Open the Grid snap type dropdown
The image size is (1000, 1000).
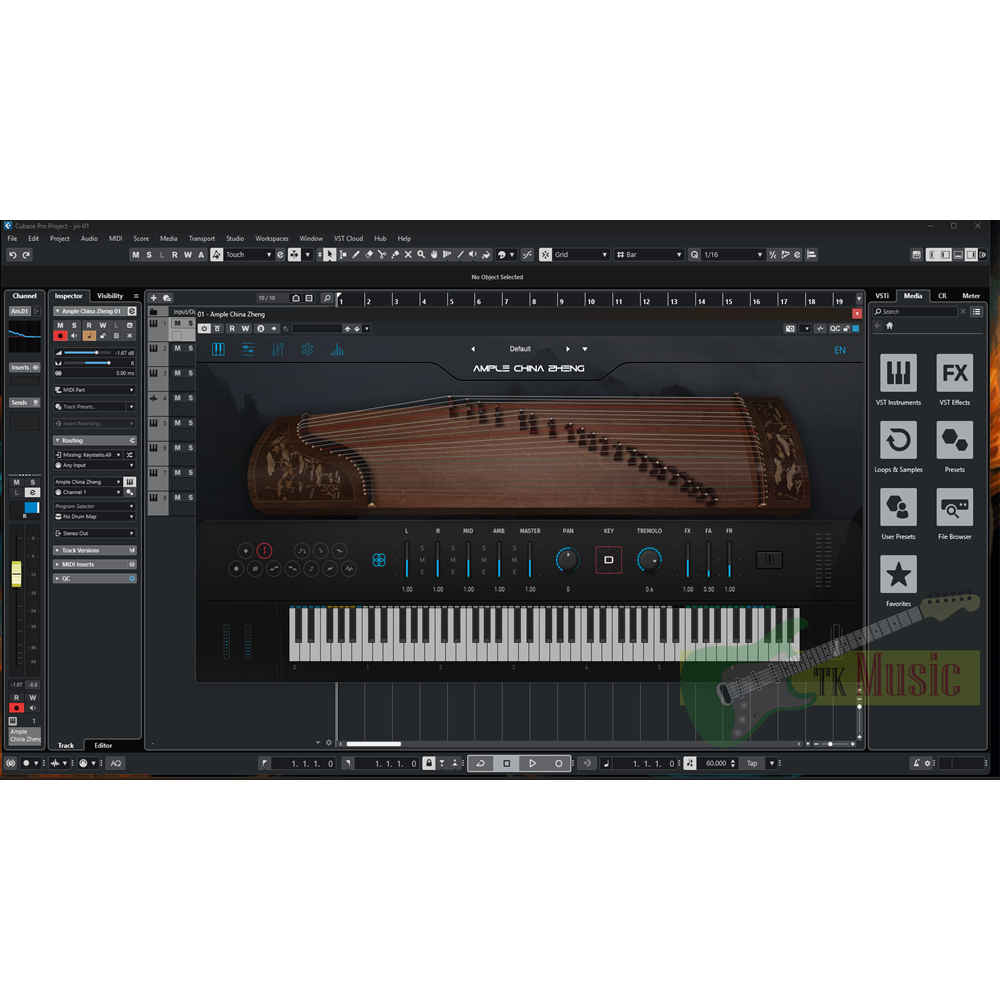[580, 254]
